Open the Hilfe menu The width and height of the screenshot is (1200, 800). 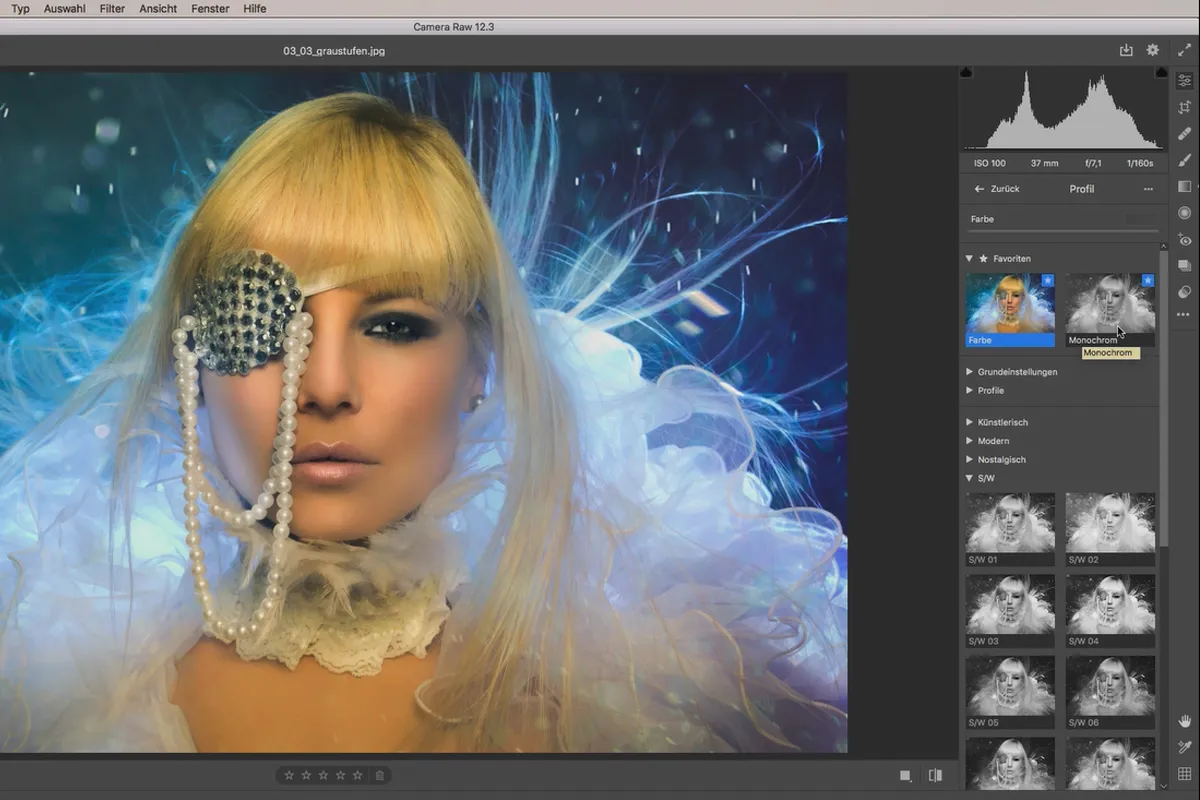pyautogui.click(x=255, y=8)
